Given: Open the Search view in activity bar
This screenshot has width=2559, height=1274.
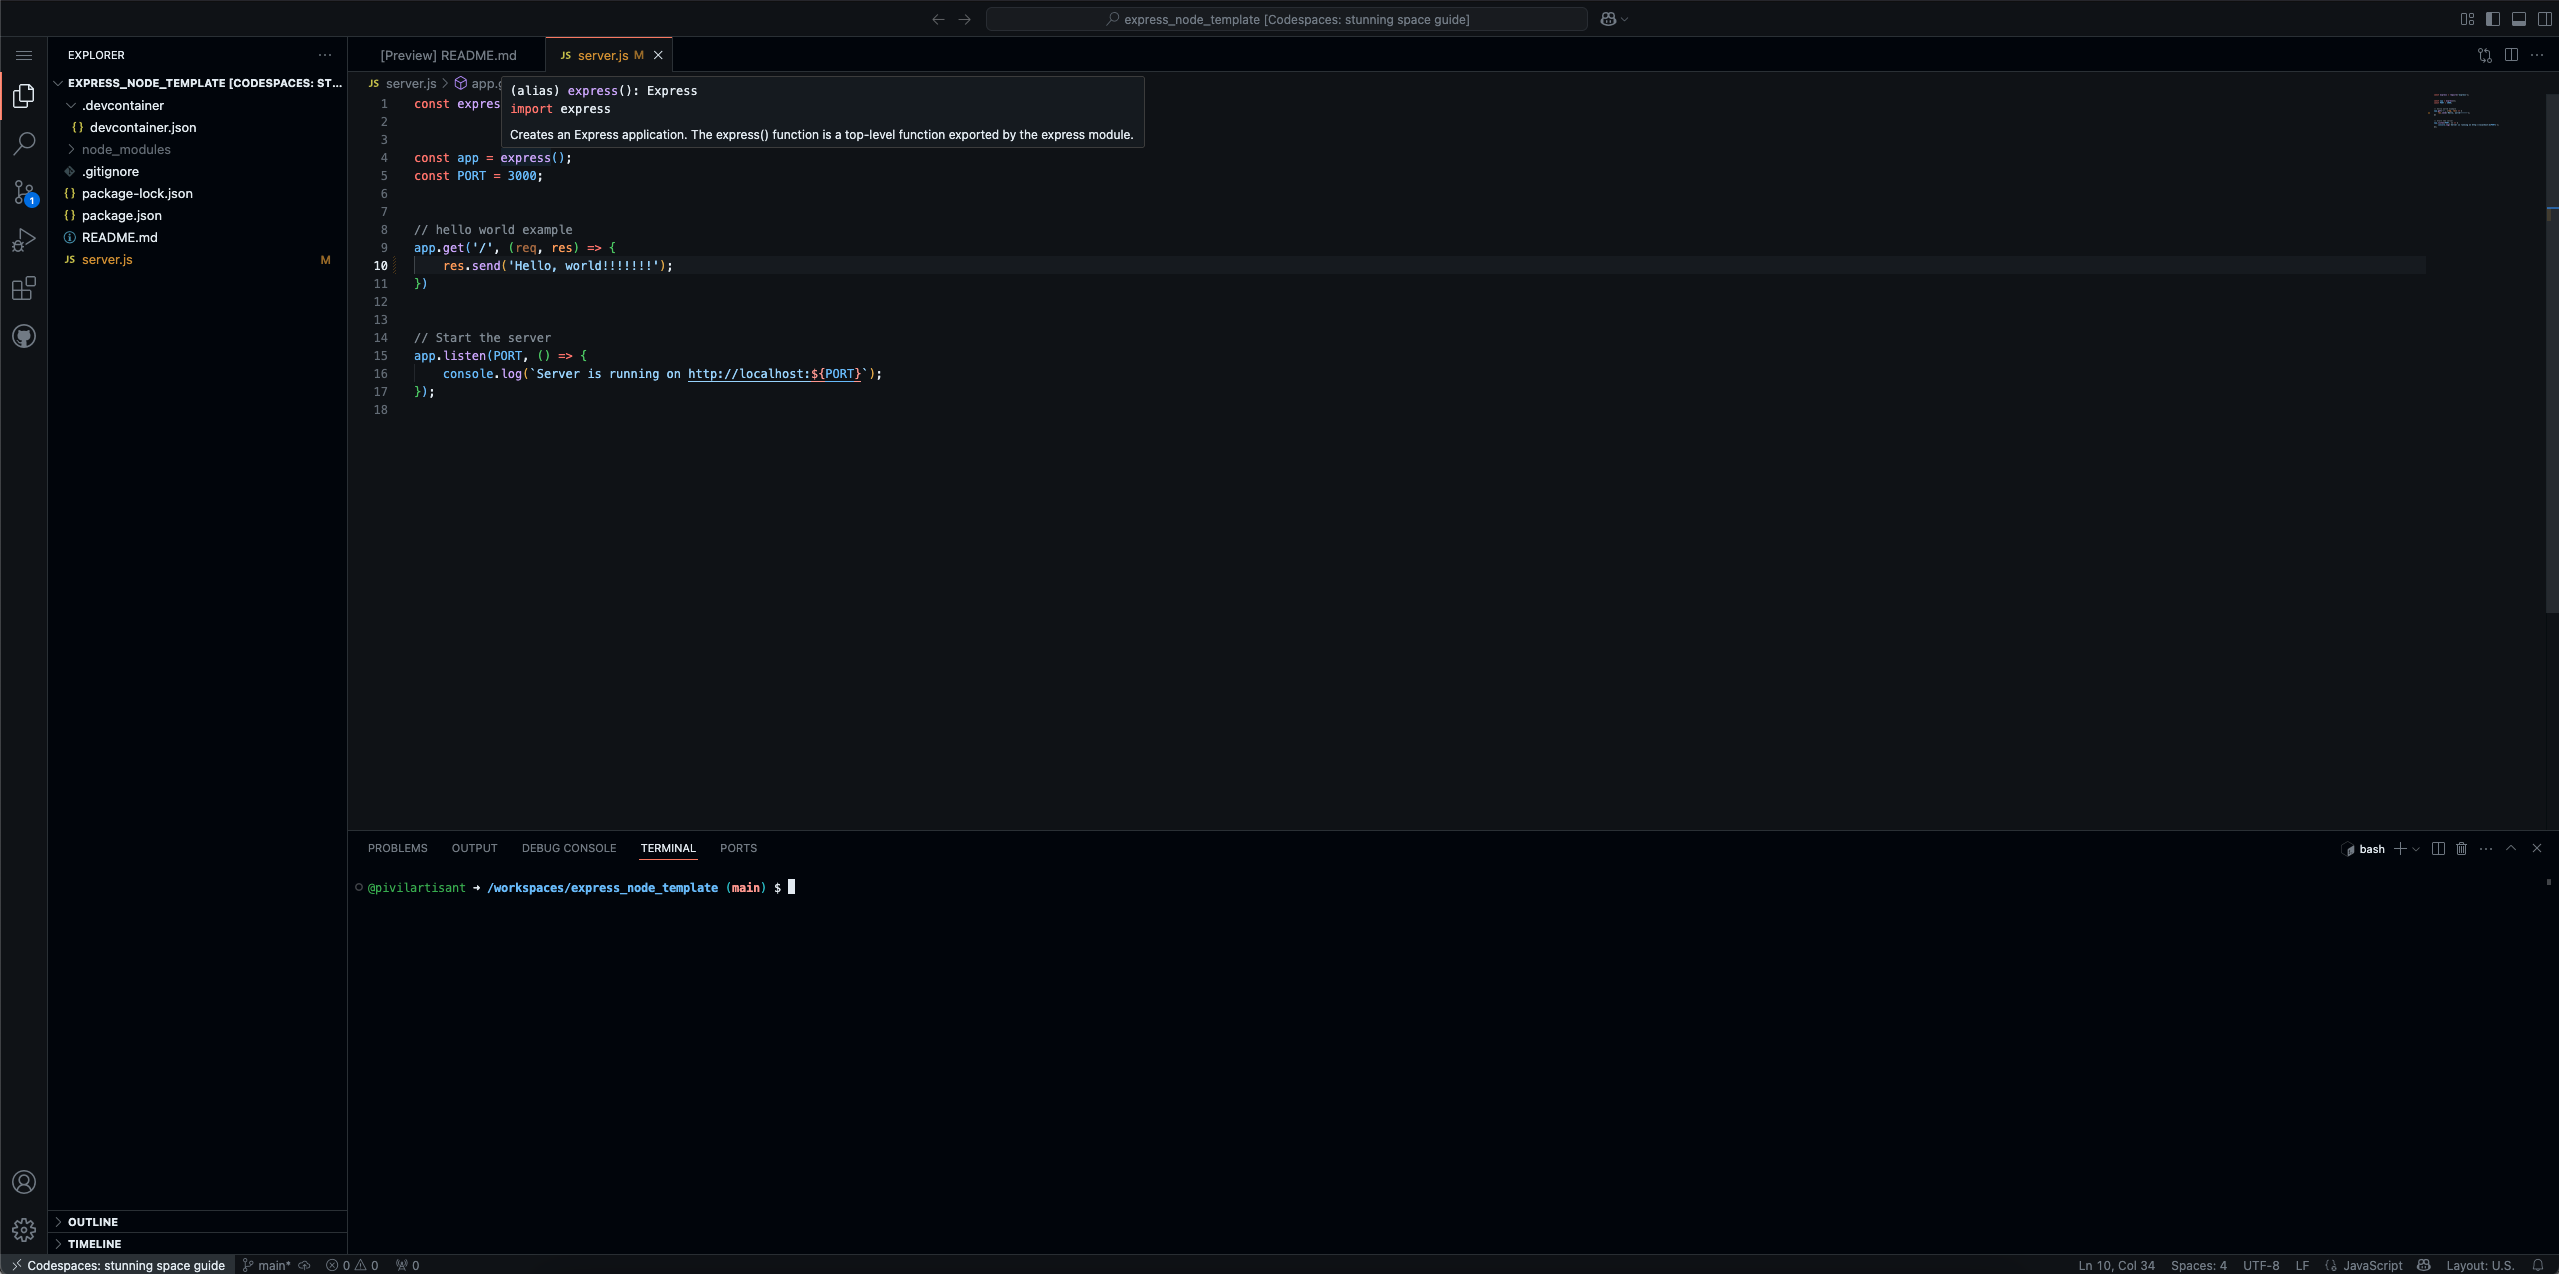Looking at the screenshot, I should pyautogui.click(x=24, y=144).
